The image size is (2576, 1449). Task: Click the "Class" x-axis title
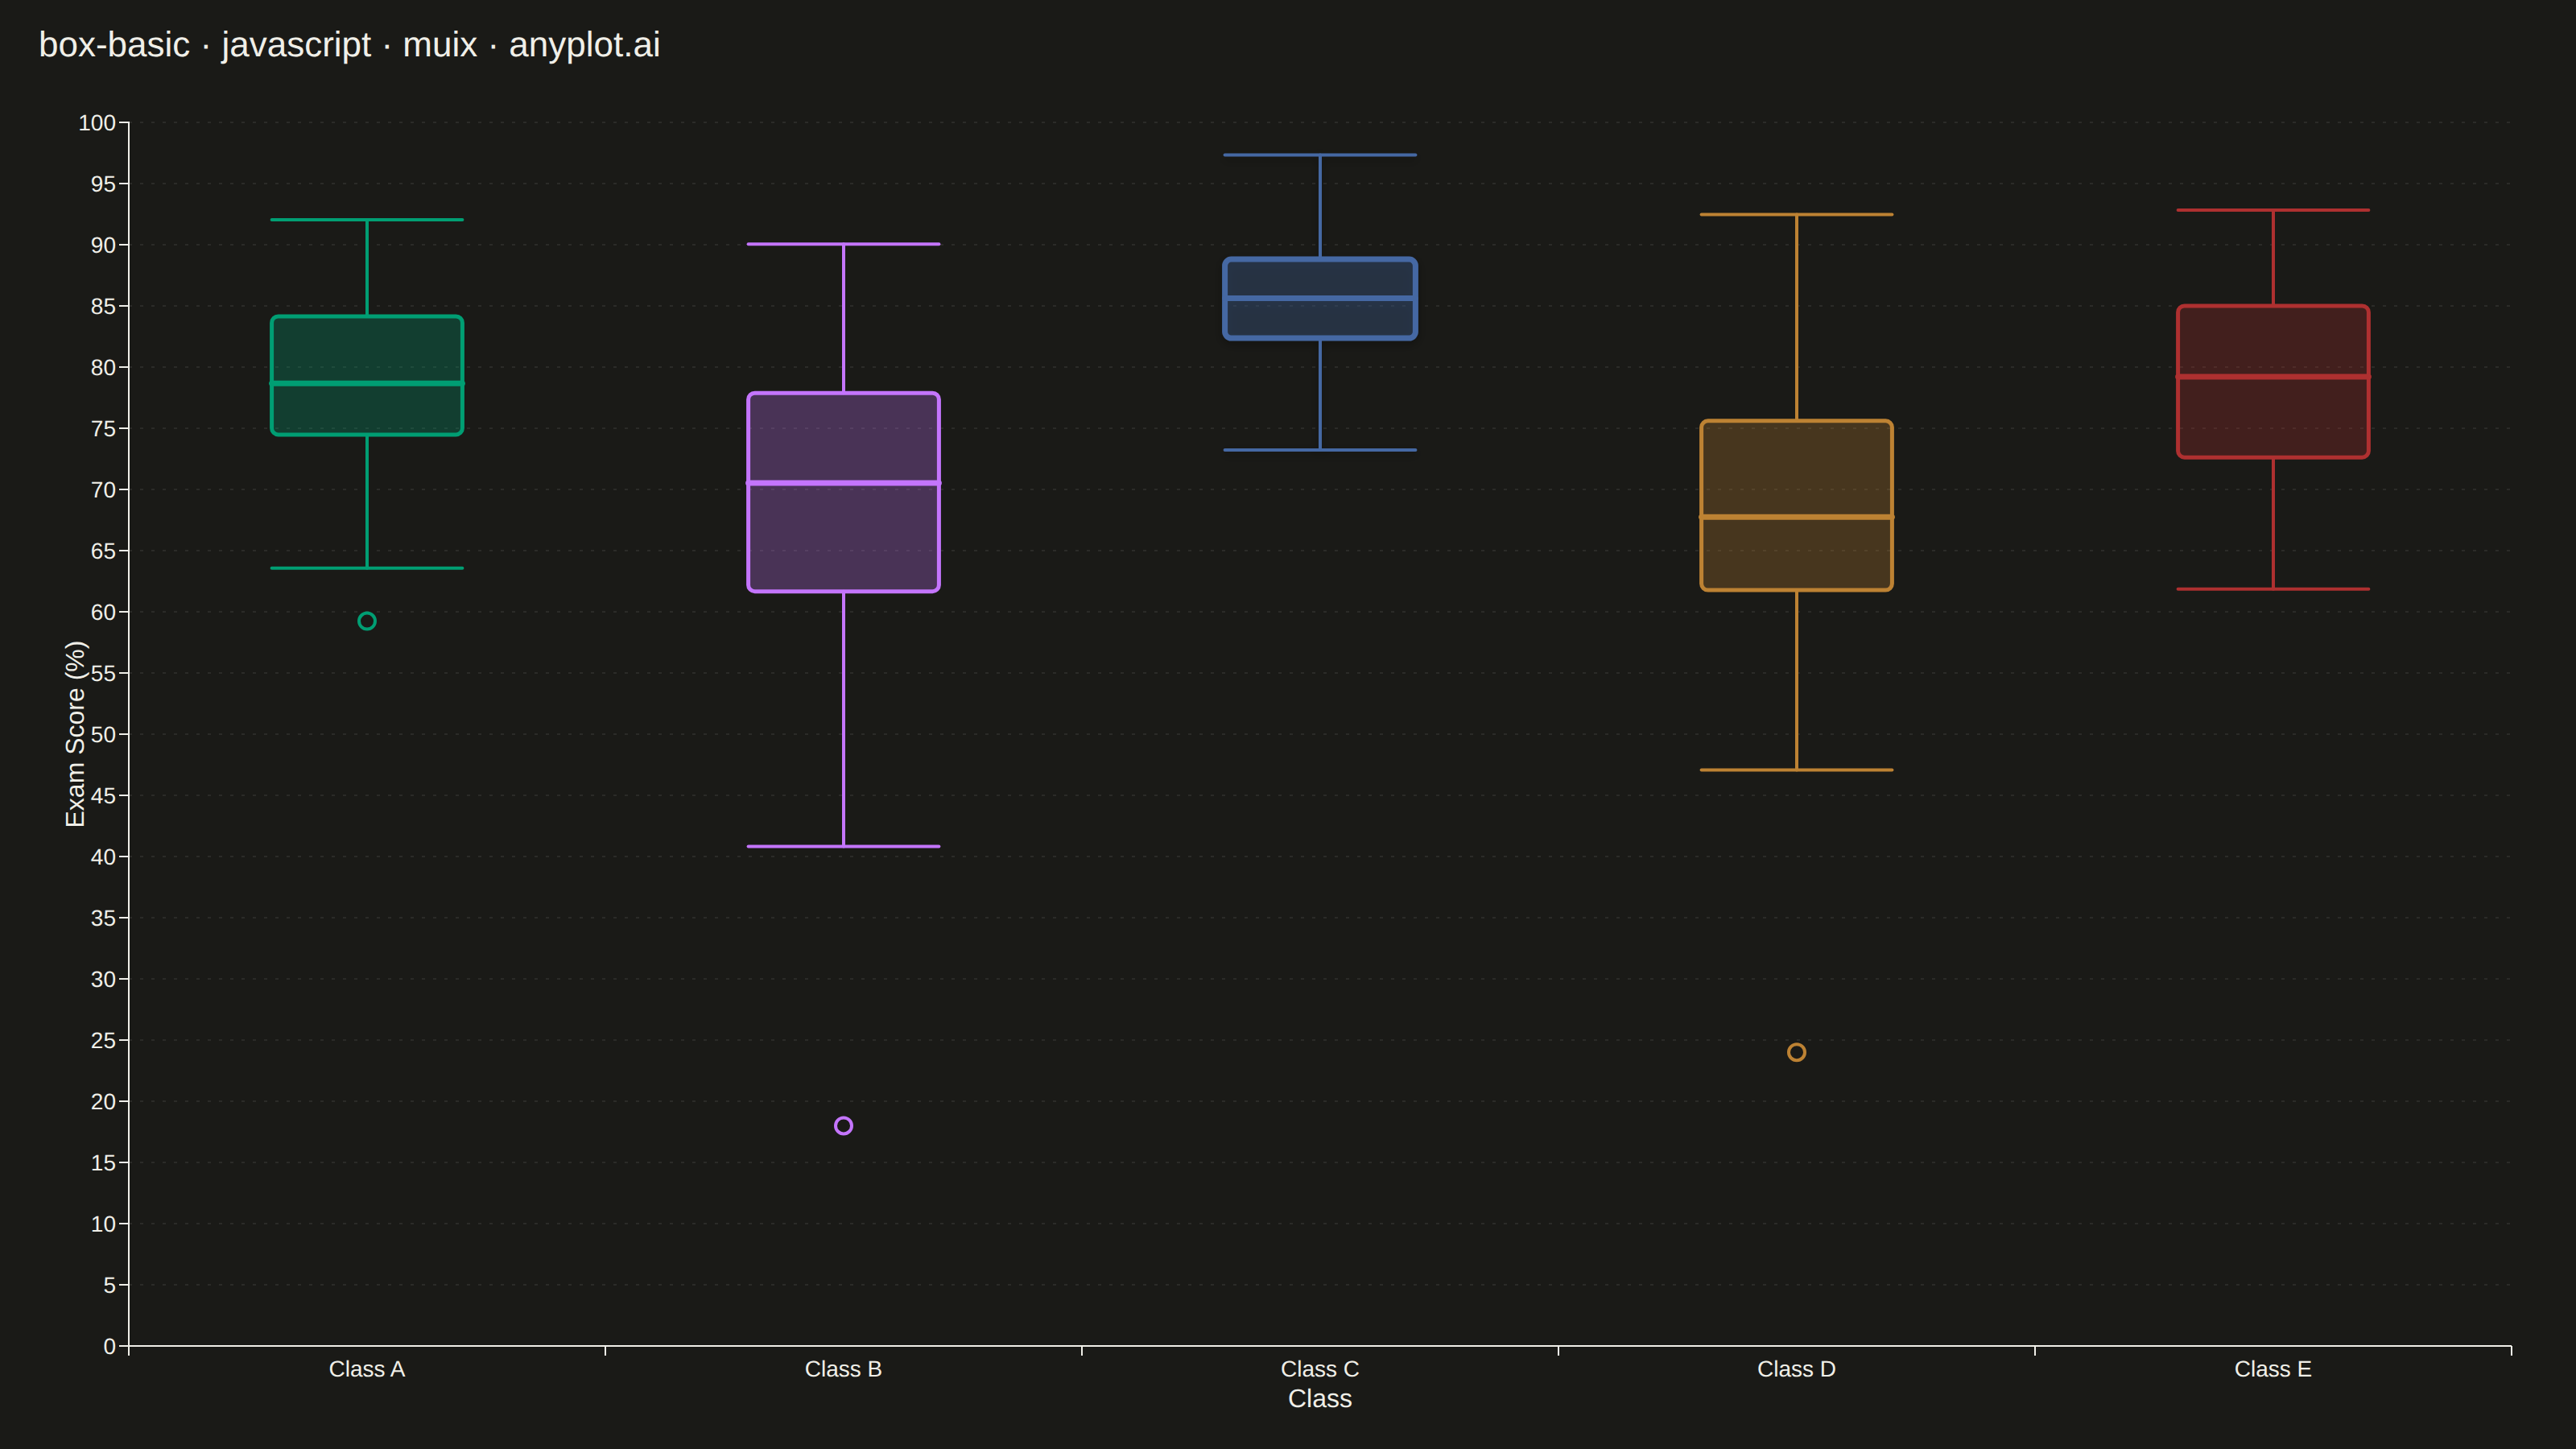(1320, 1399)
